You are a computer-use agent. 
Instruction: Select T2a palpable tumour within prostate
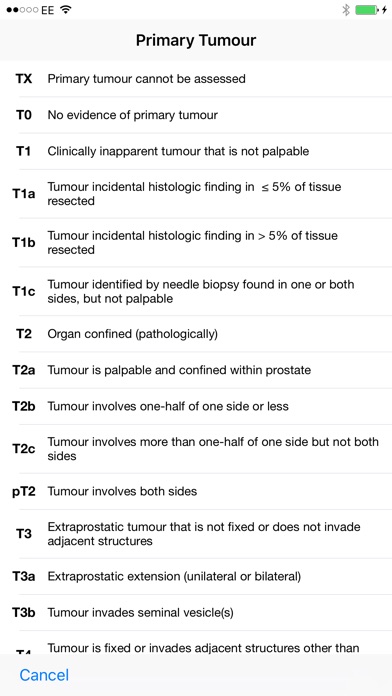pyautogui.click(x=196, y=370)
